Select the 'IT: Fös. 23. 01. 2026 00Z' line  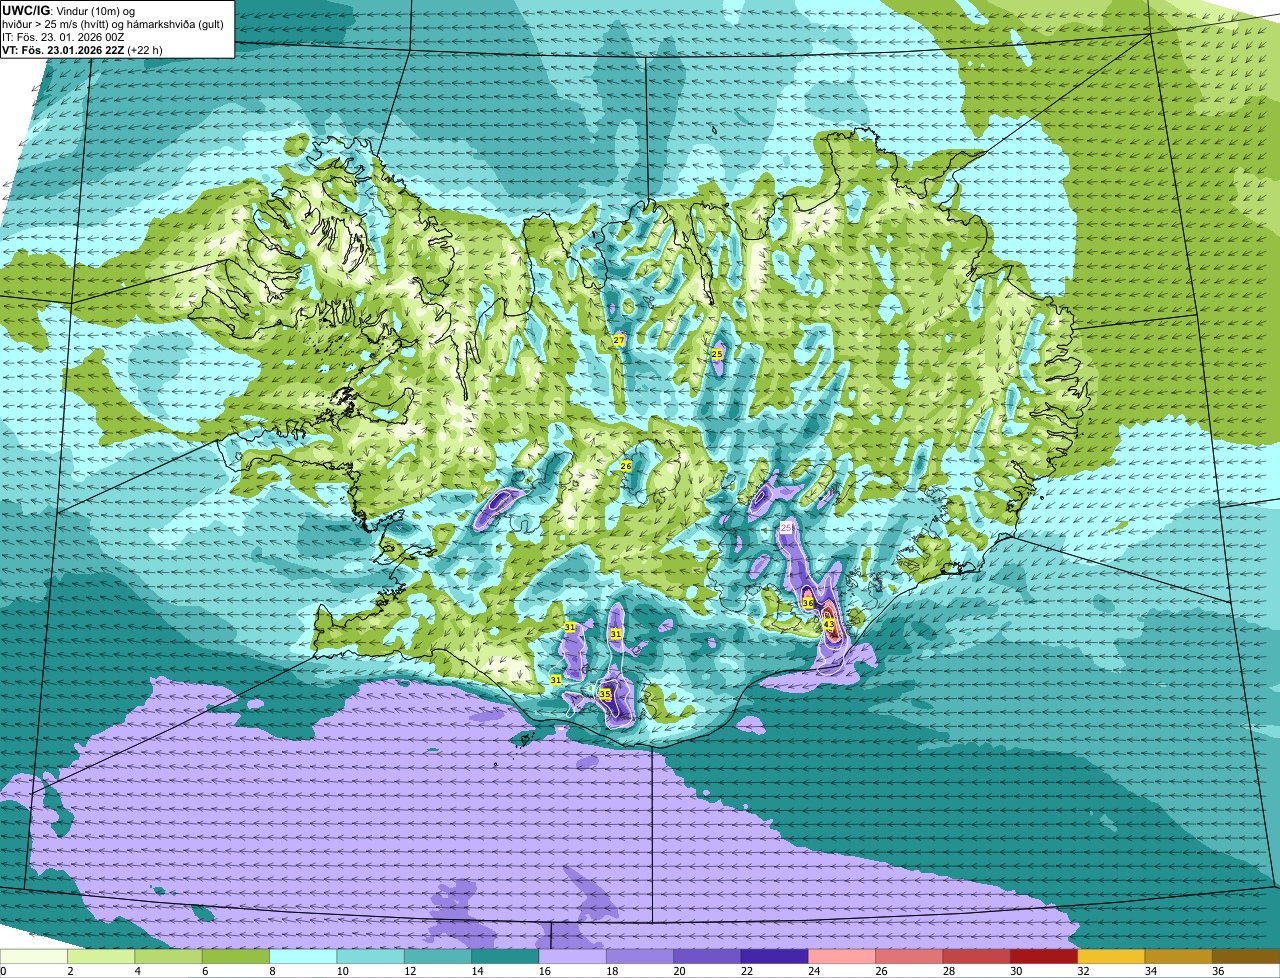(63, 37)
